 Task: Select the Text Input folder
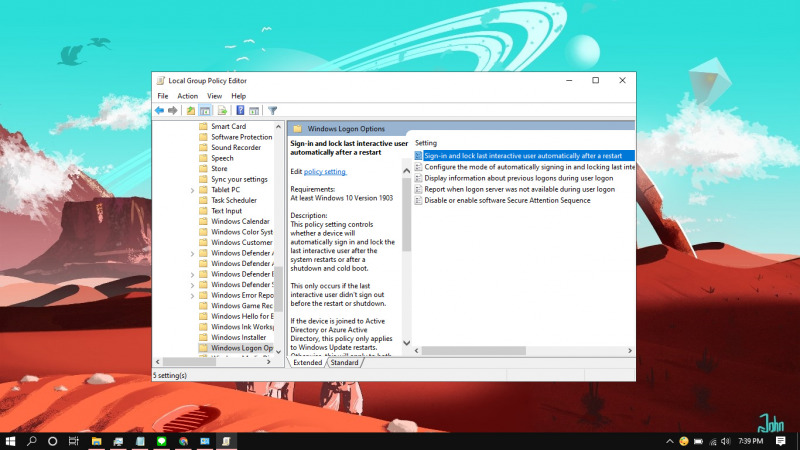tap(227, 211)
